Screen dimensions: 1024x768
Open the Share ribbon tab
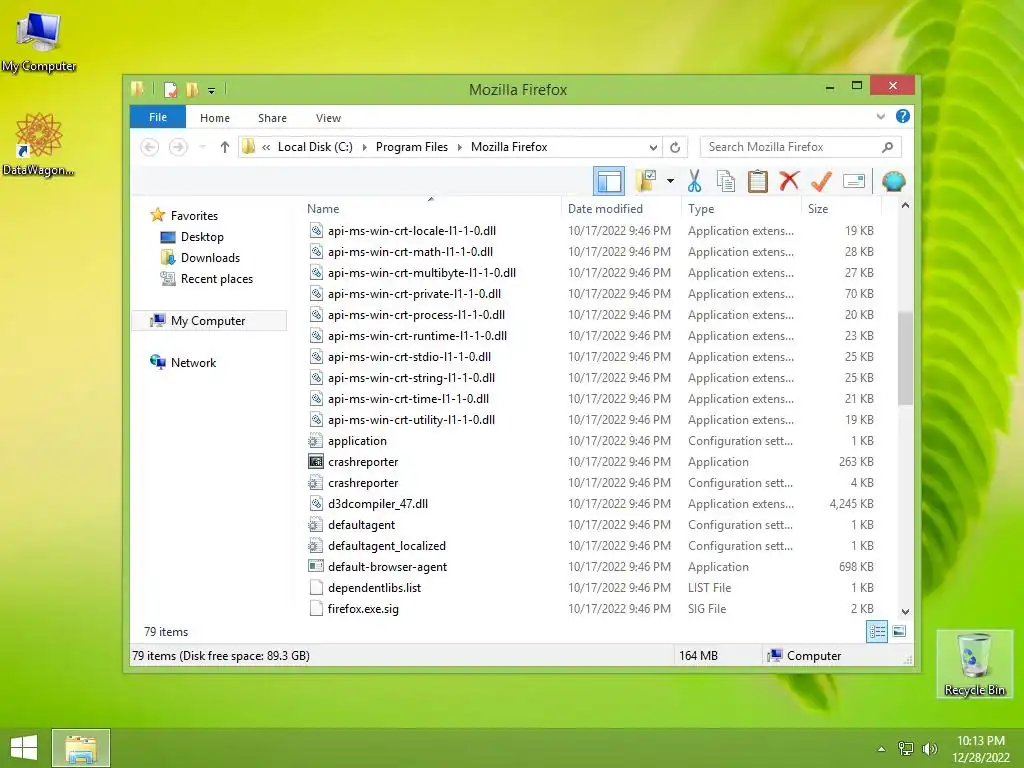coord(272,118)
